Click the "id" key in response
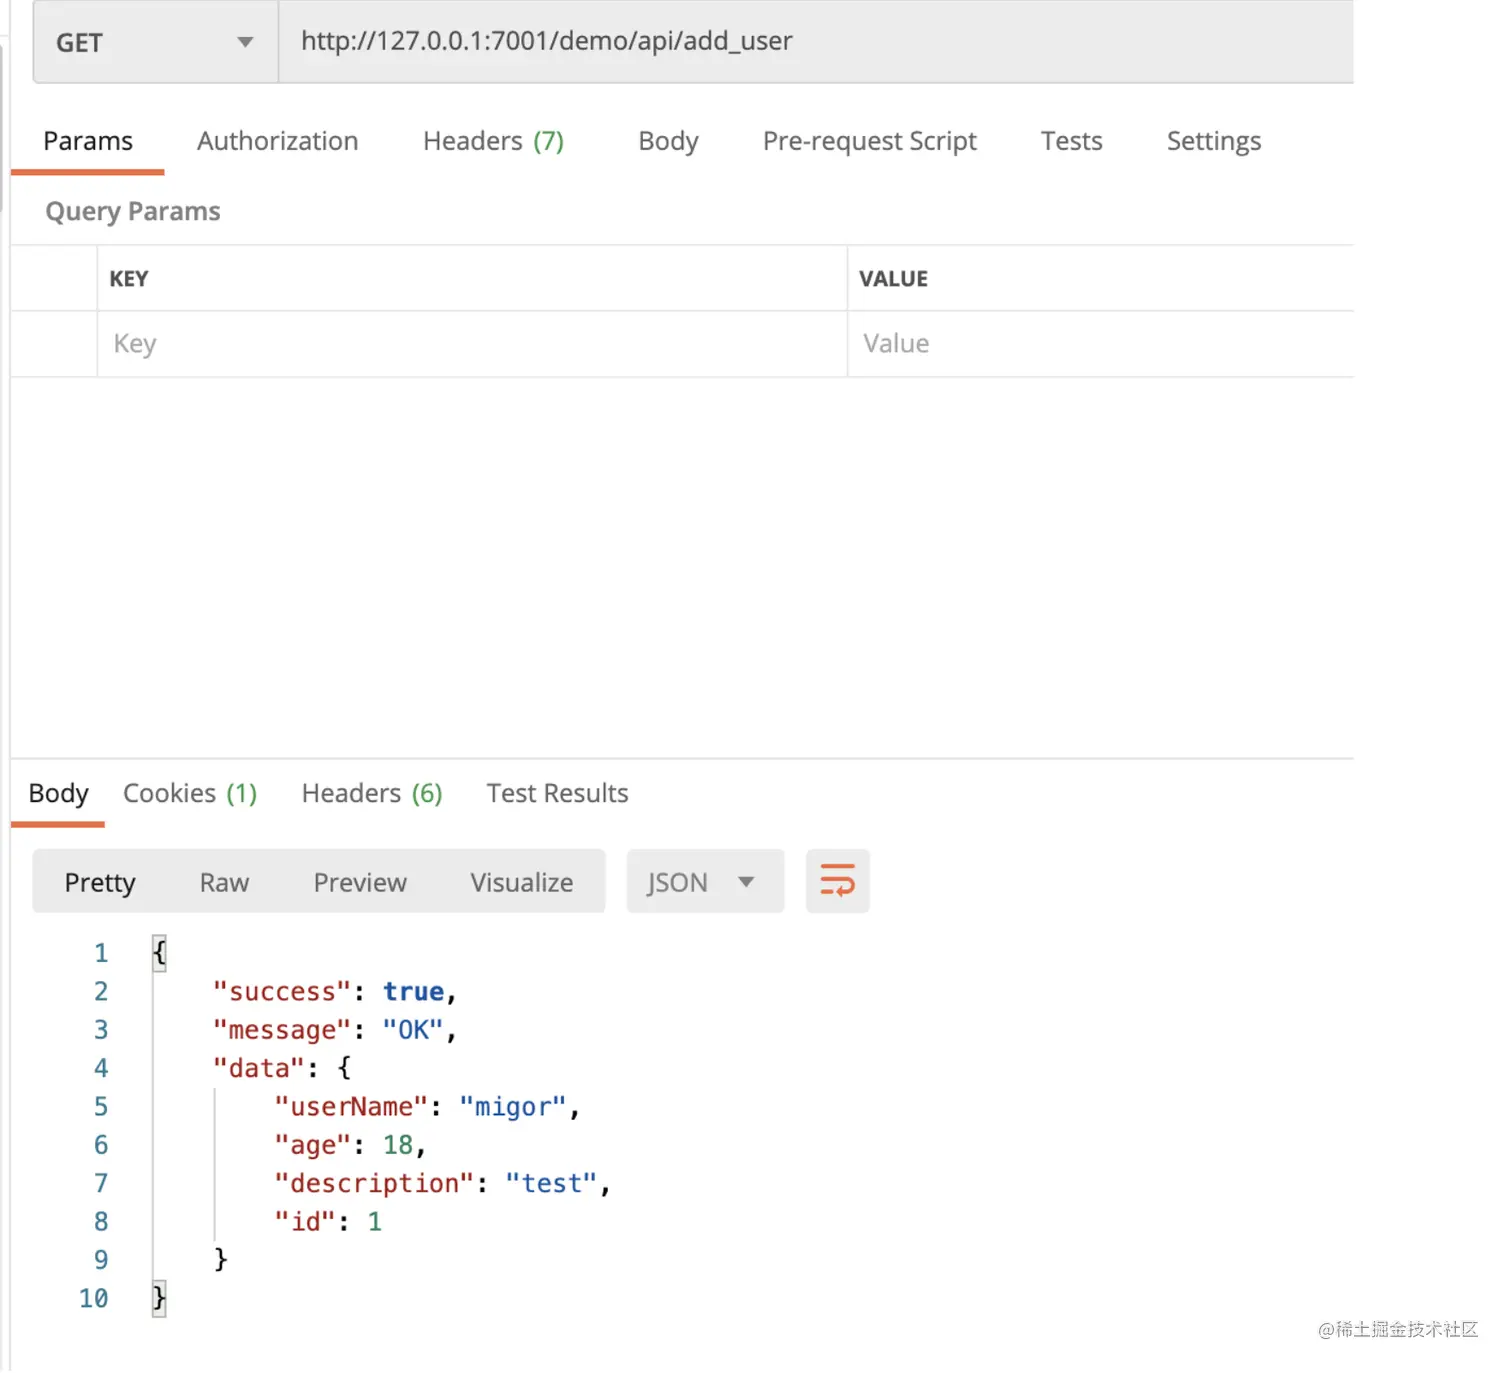 click(x=306, y=1222)
